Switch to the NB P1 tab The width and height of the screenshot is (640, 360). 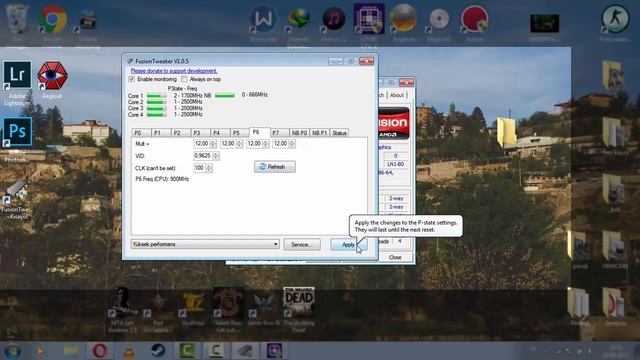click(319, 133)
